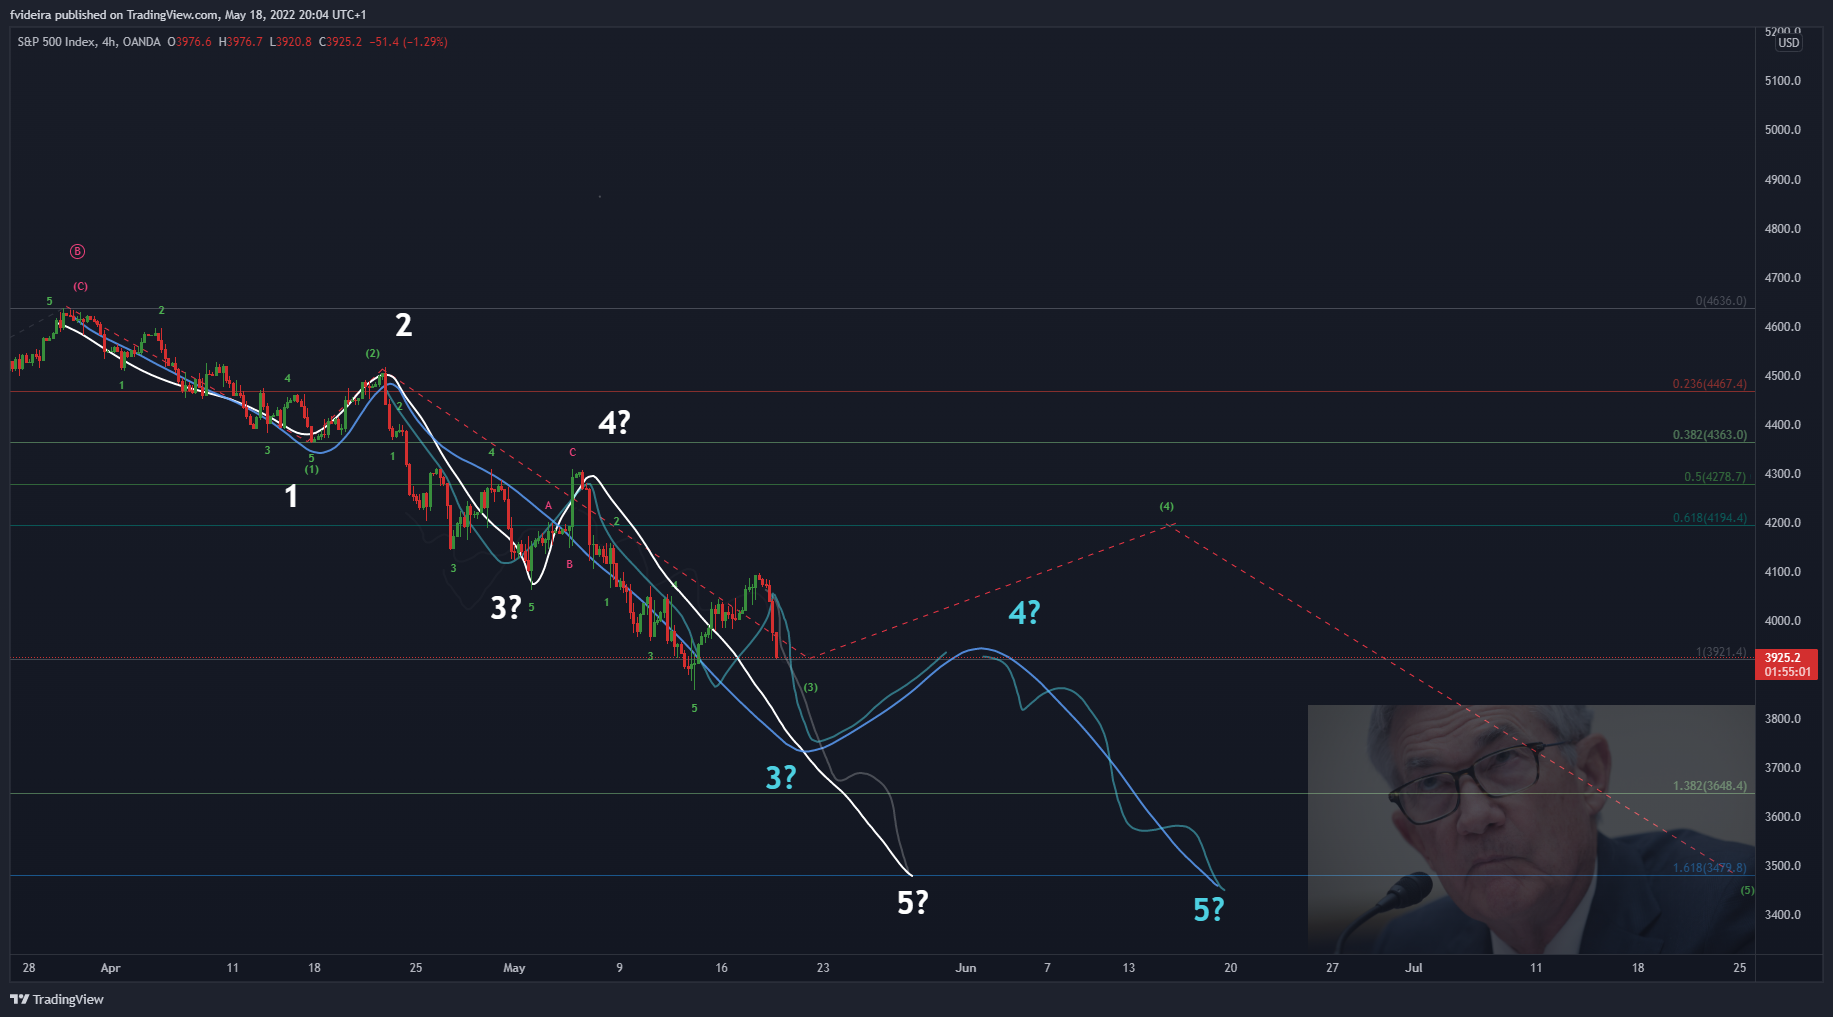This screenshot has width=1833, height=1017.
Task: Click the 4700.0 price axis label
Action: (1783, 278)
